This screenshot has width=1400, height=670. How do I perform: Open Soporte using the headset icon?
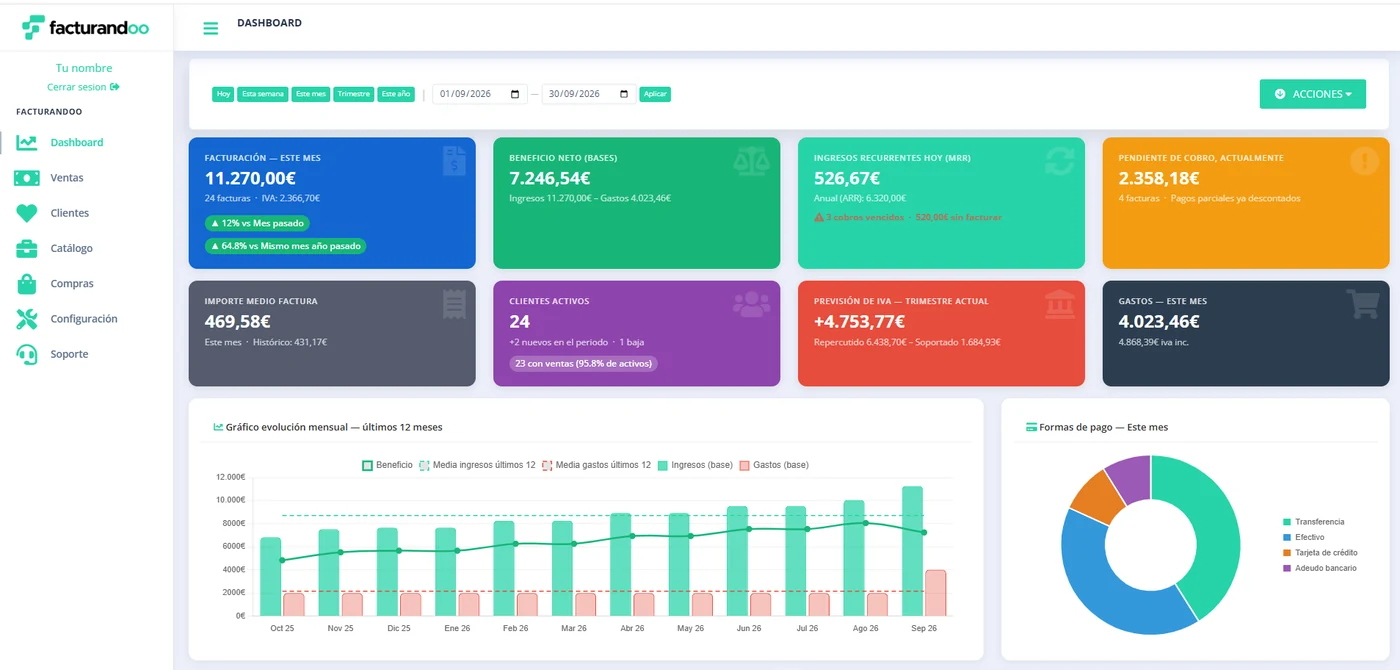pos(27,354)
